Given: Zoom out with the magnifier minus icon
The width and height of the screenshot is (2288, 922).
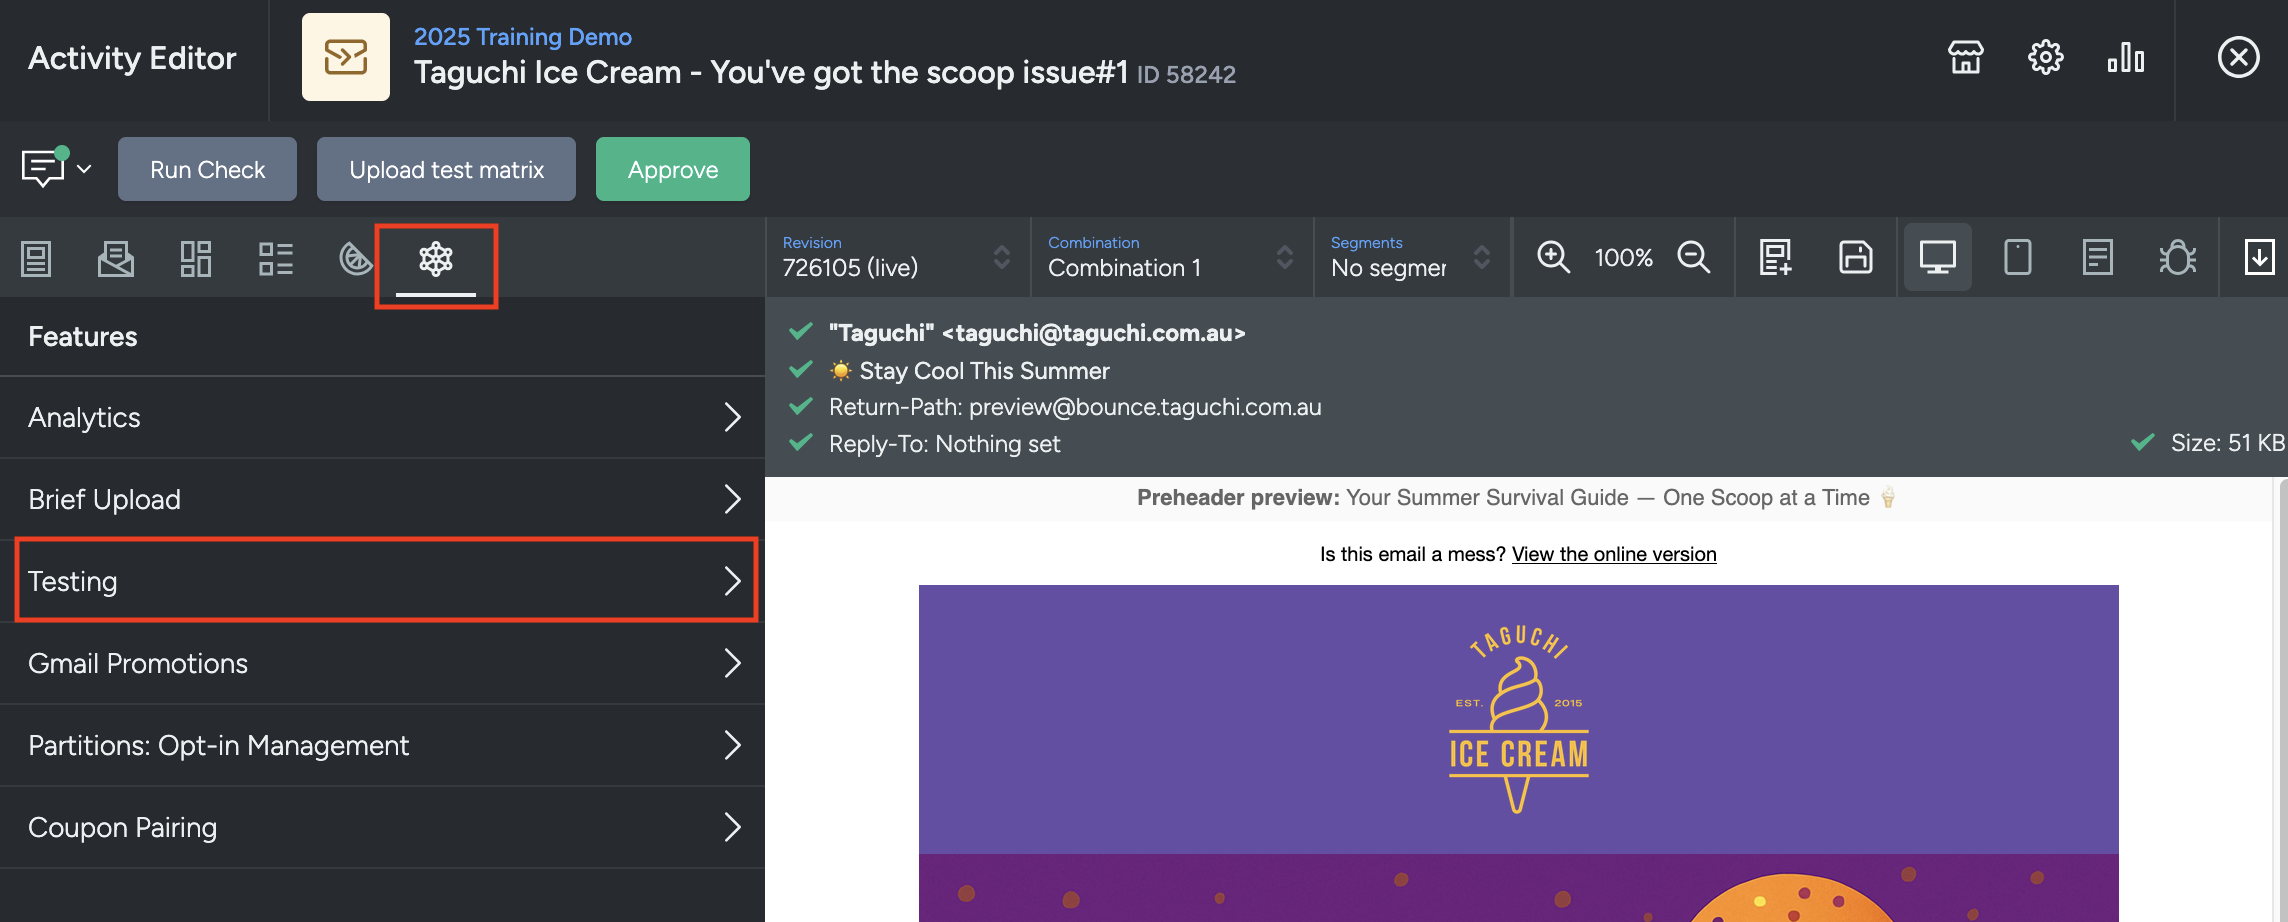Looking at the screenshot, I should [1694, 258].
